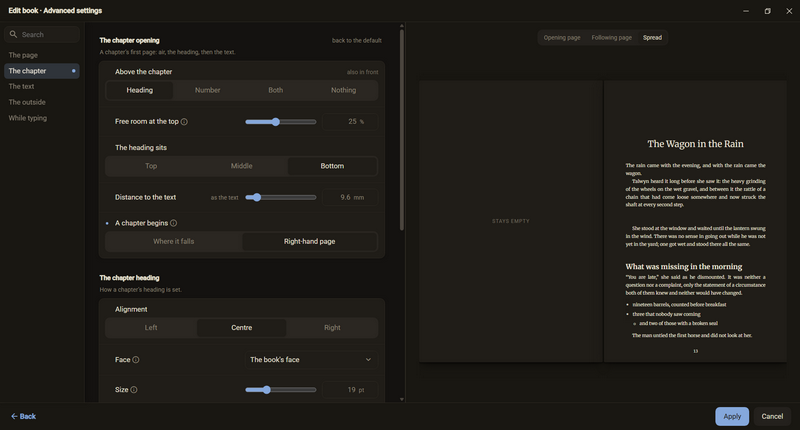800x430 pixels.
Task: Click the Search settings field
Action: click(x=42, y=34)
